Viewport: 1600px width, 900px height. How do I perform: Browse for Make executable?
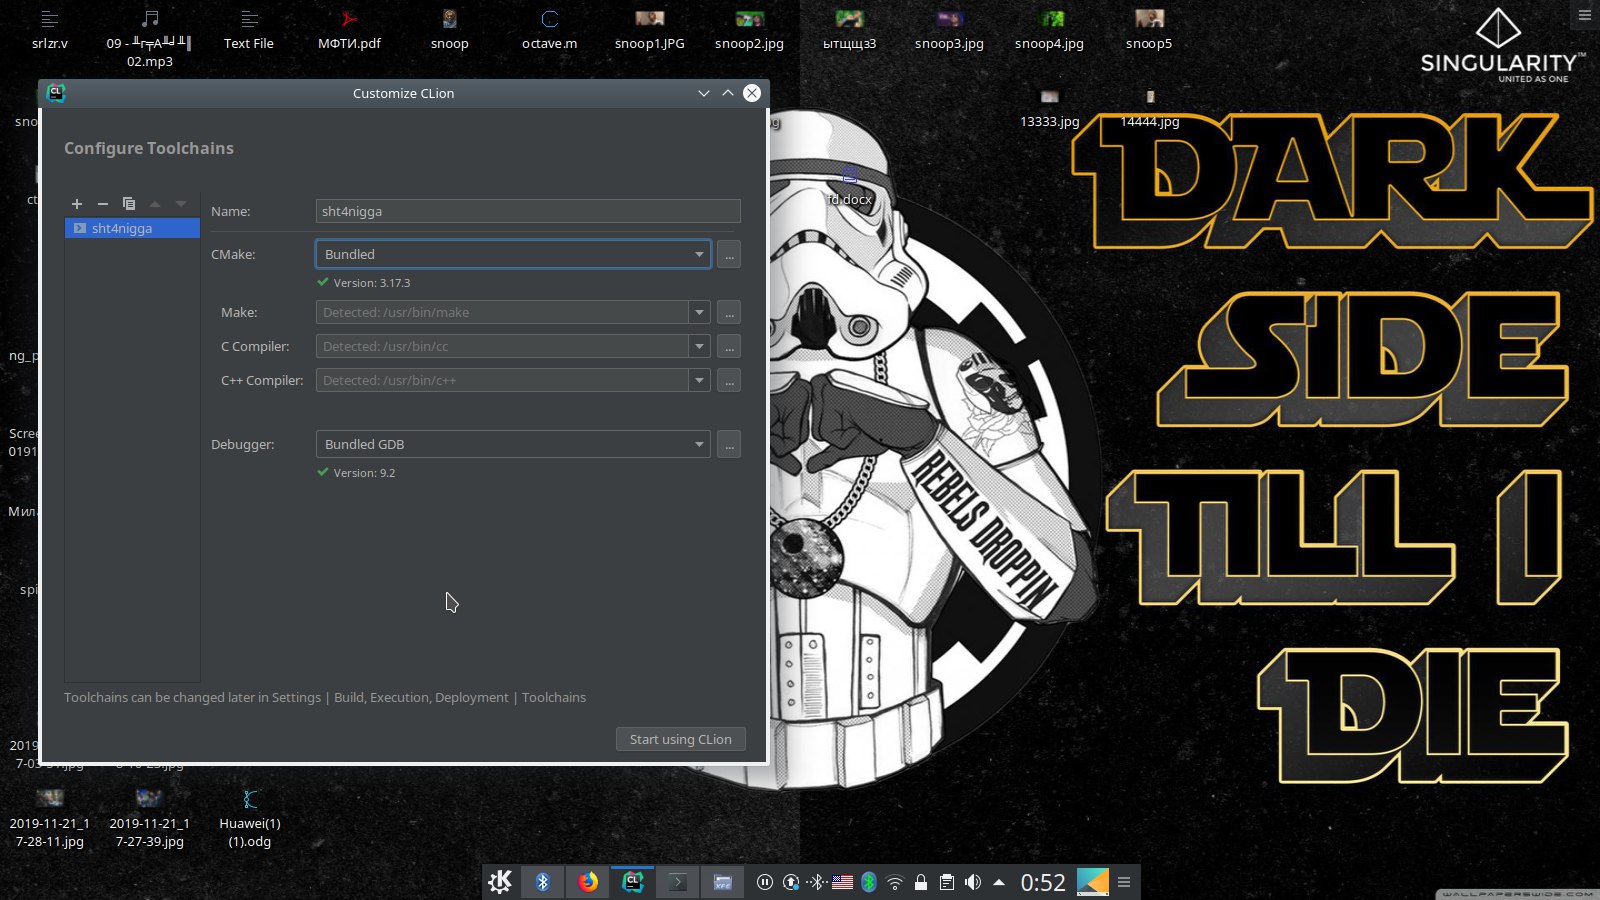click(x=729, y=312)
